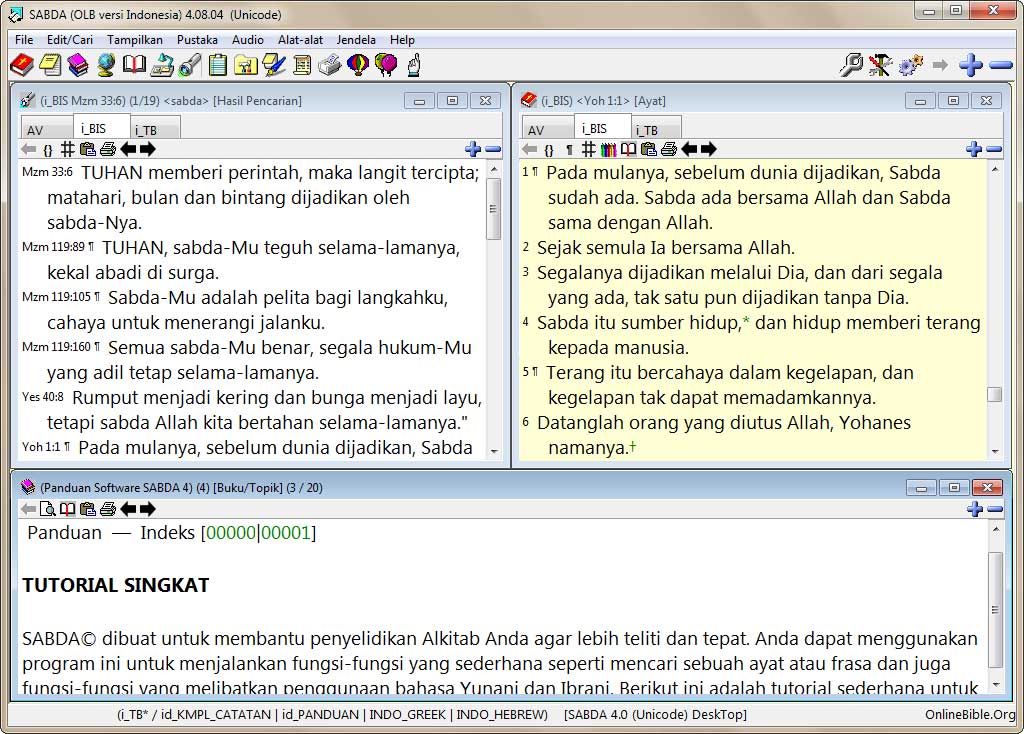Click the hot air balloon toolbar icon

pos(358,66)
